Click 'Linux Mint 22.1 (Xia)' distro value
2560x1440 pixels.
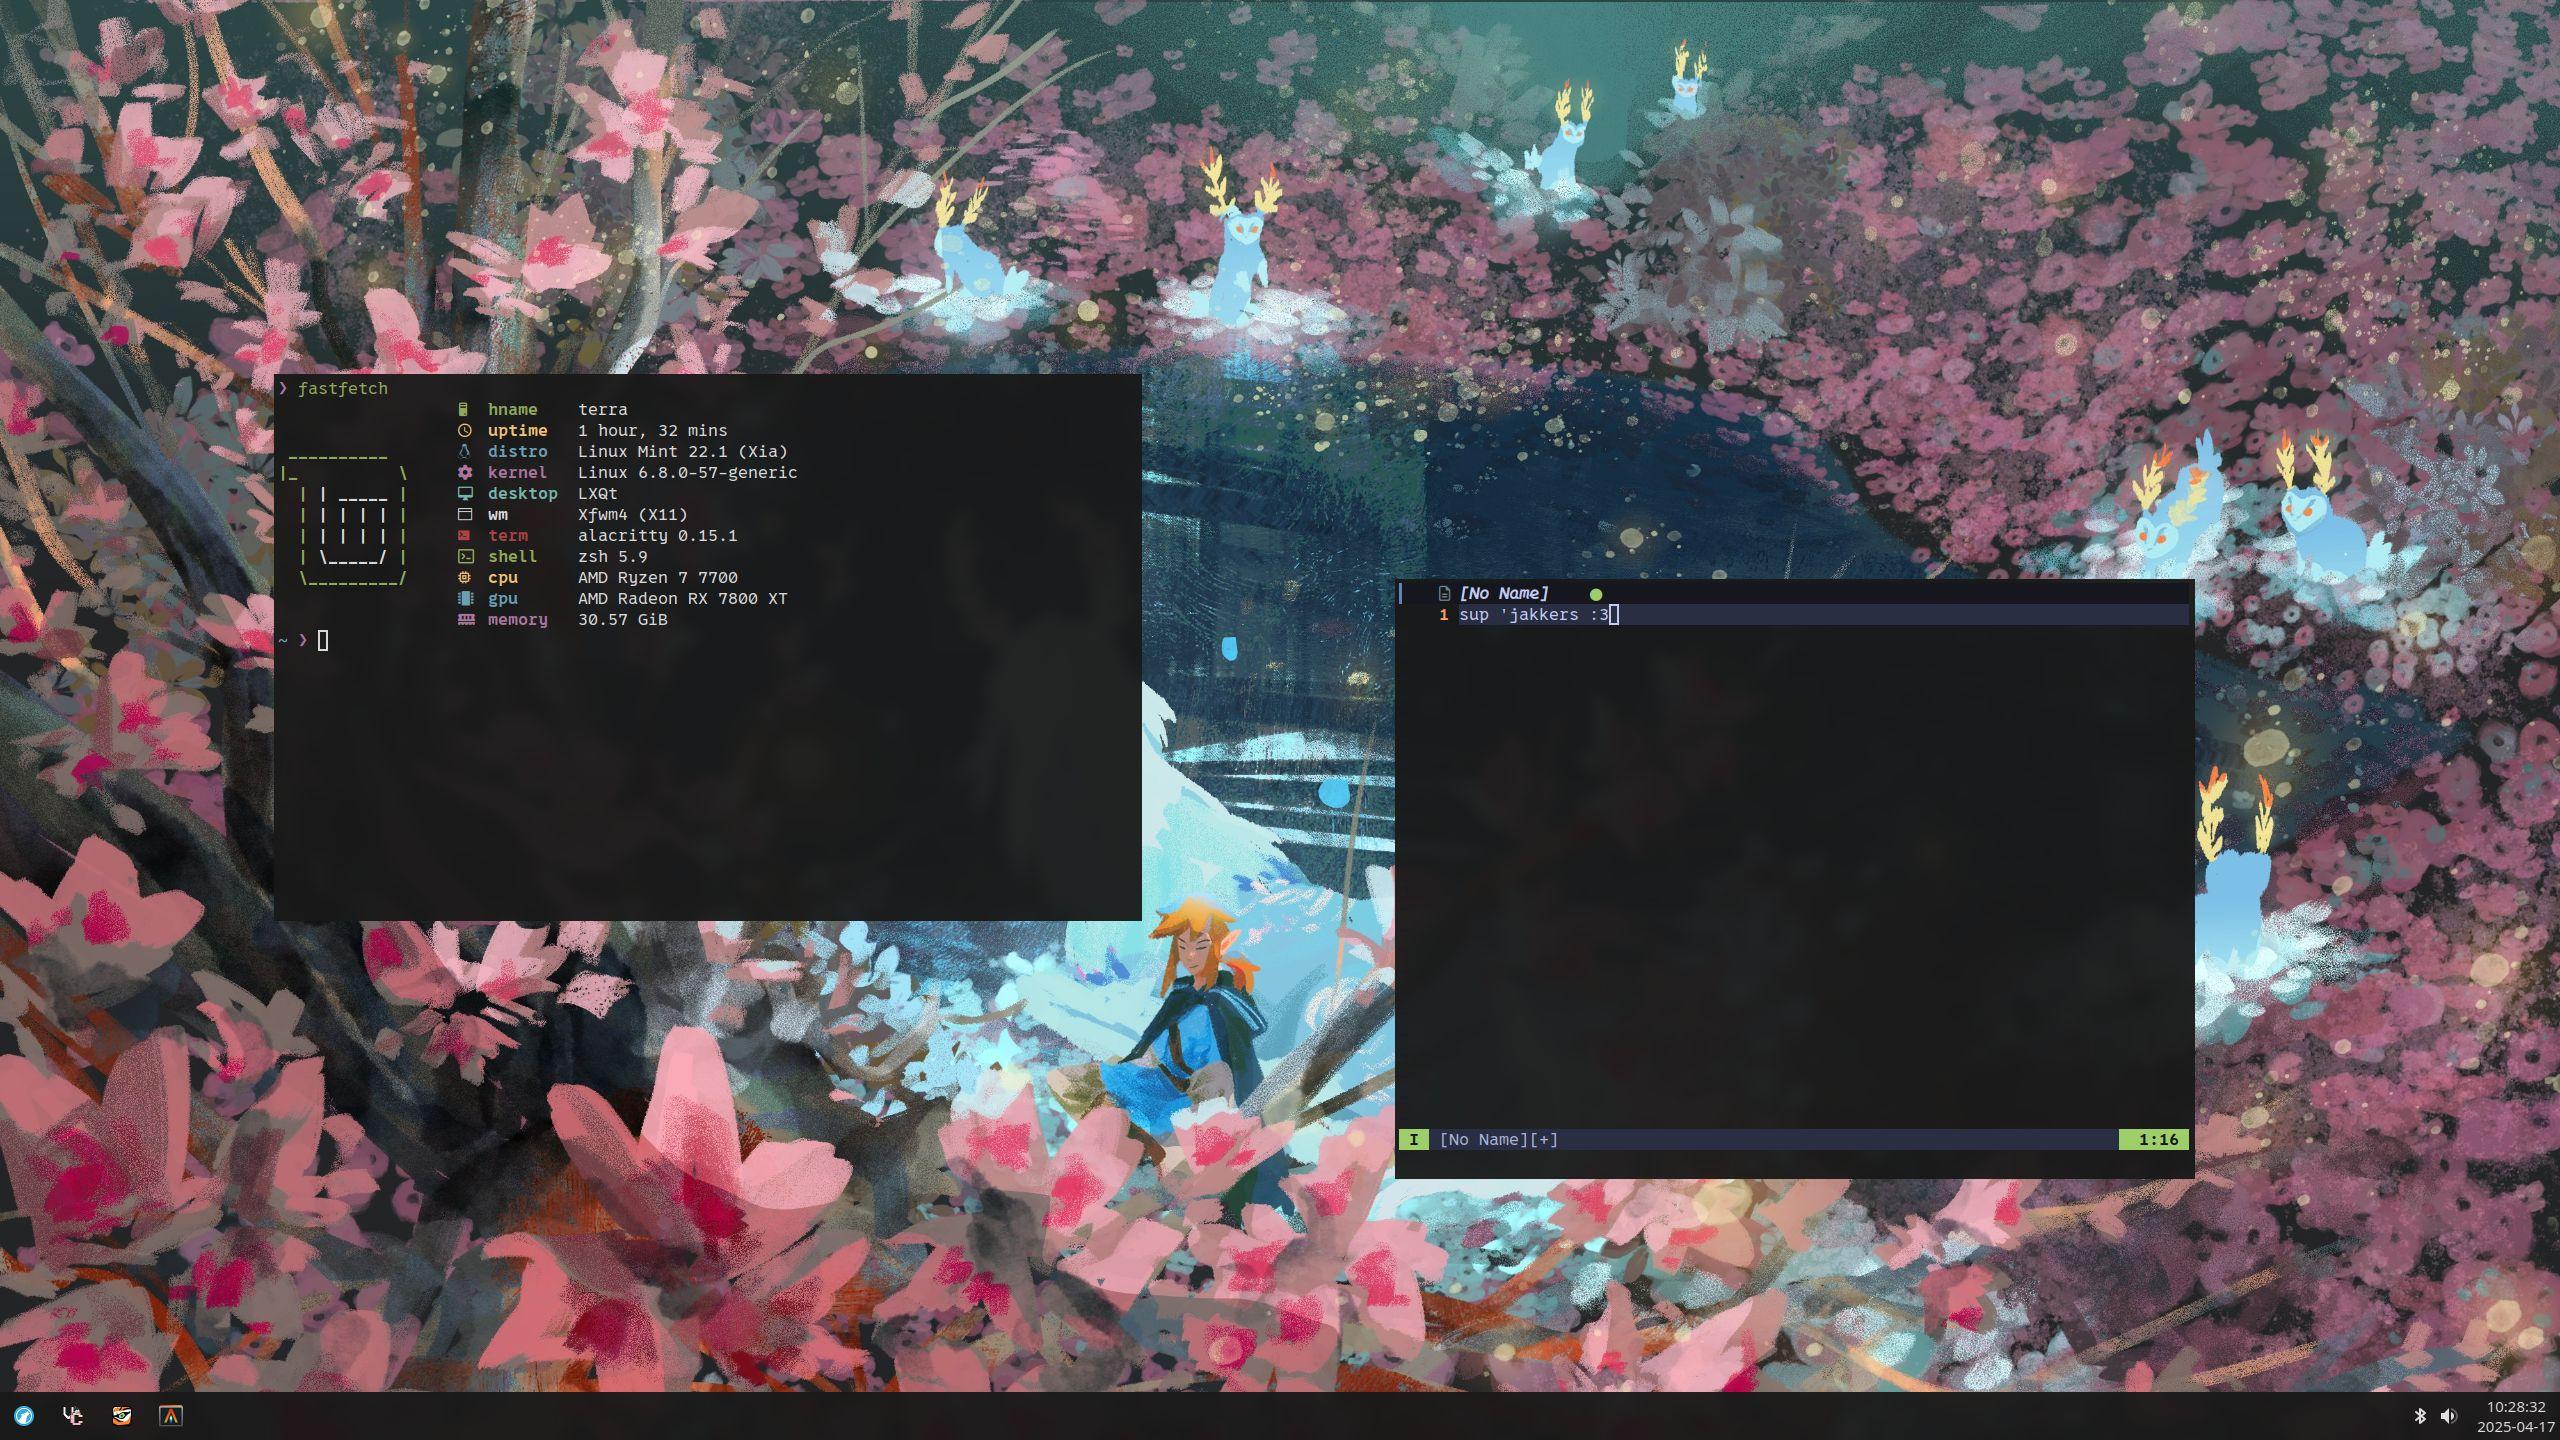click(x=682, y=451)
